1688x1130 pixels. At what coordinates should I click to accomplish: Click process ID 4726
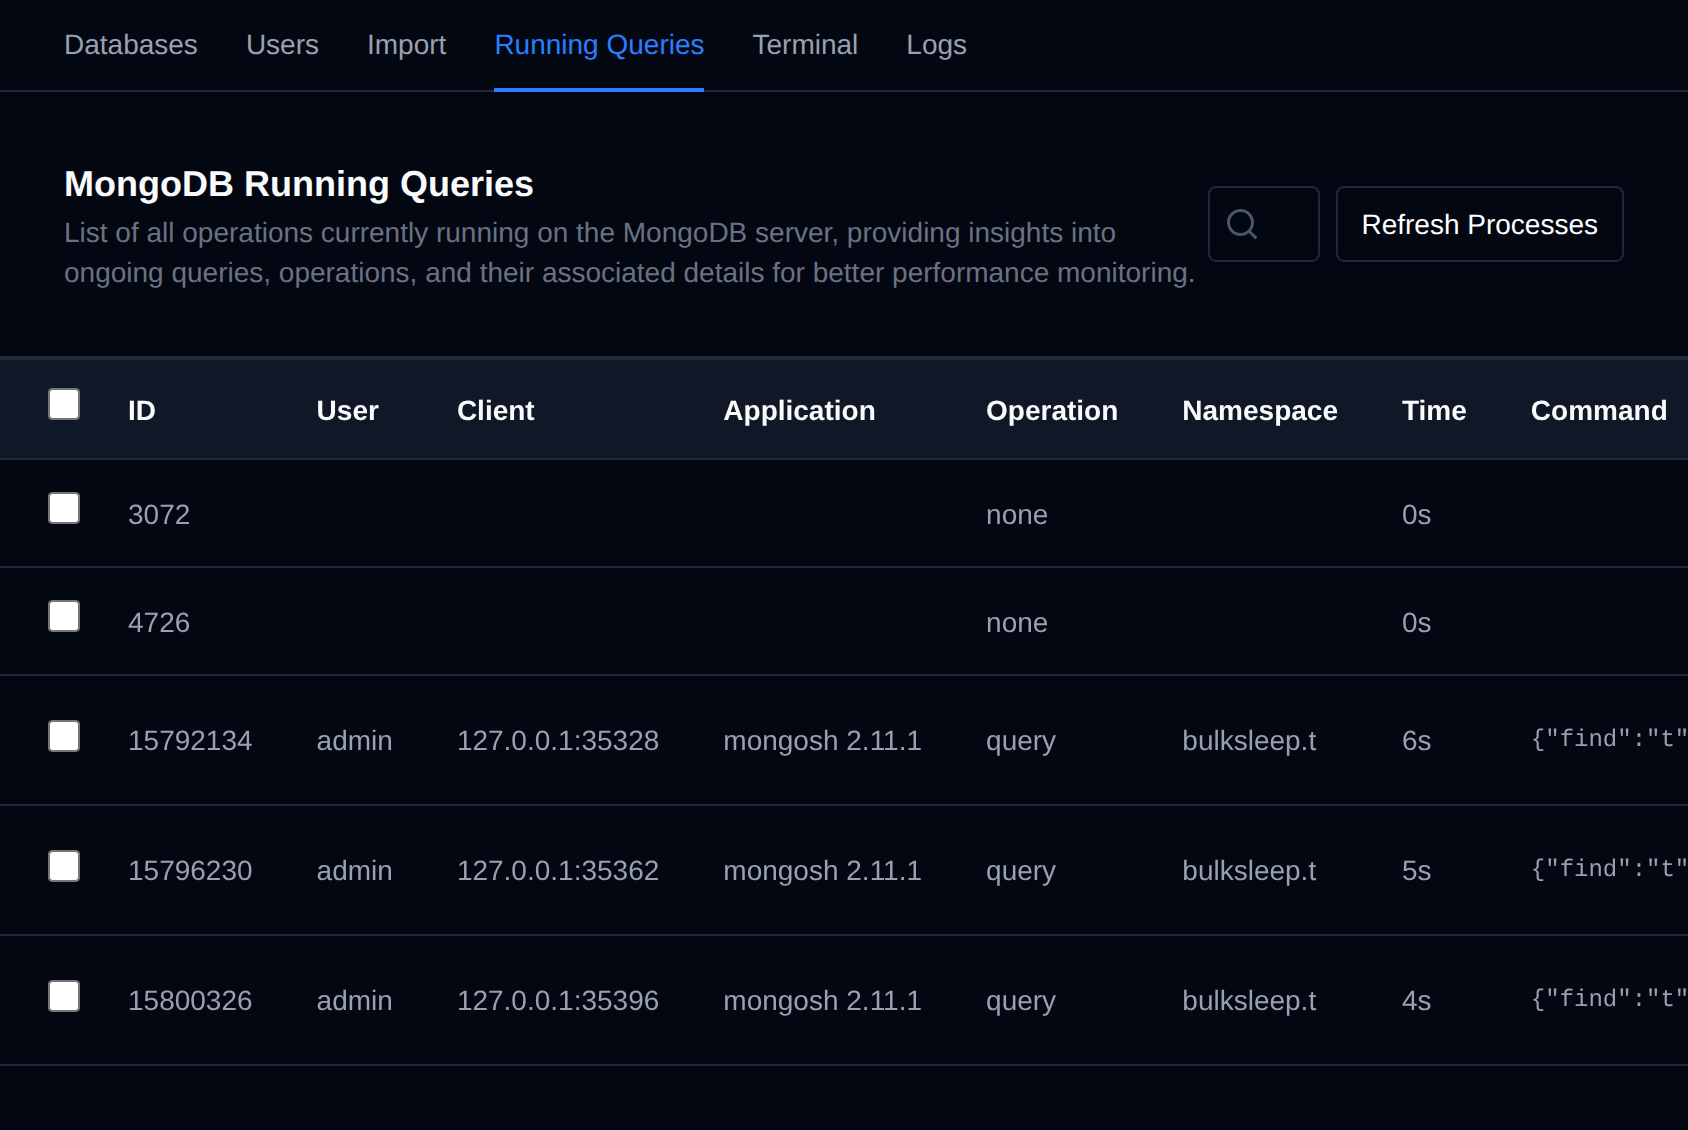(x=159, y=623)
